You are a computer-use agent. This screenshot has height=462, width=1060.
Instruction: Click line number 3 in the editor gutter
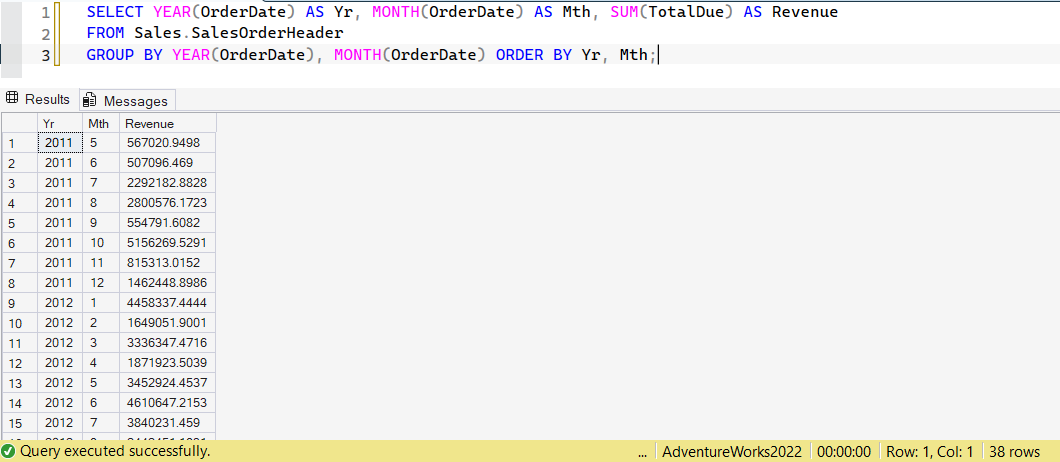45,55
